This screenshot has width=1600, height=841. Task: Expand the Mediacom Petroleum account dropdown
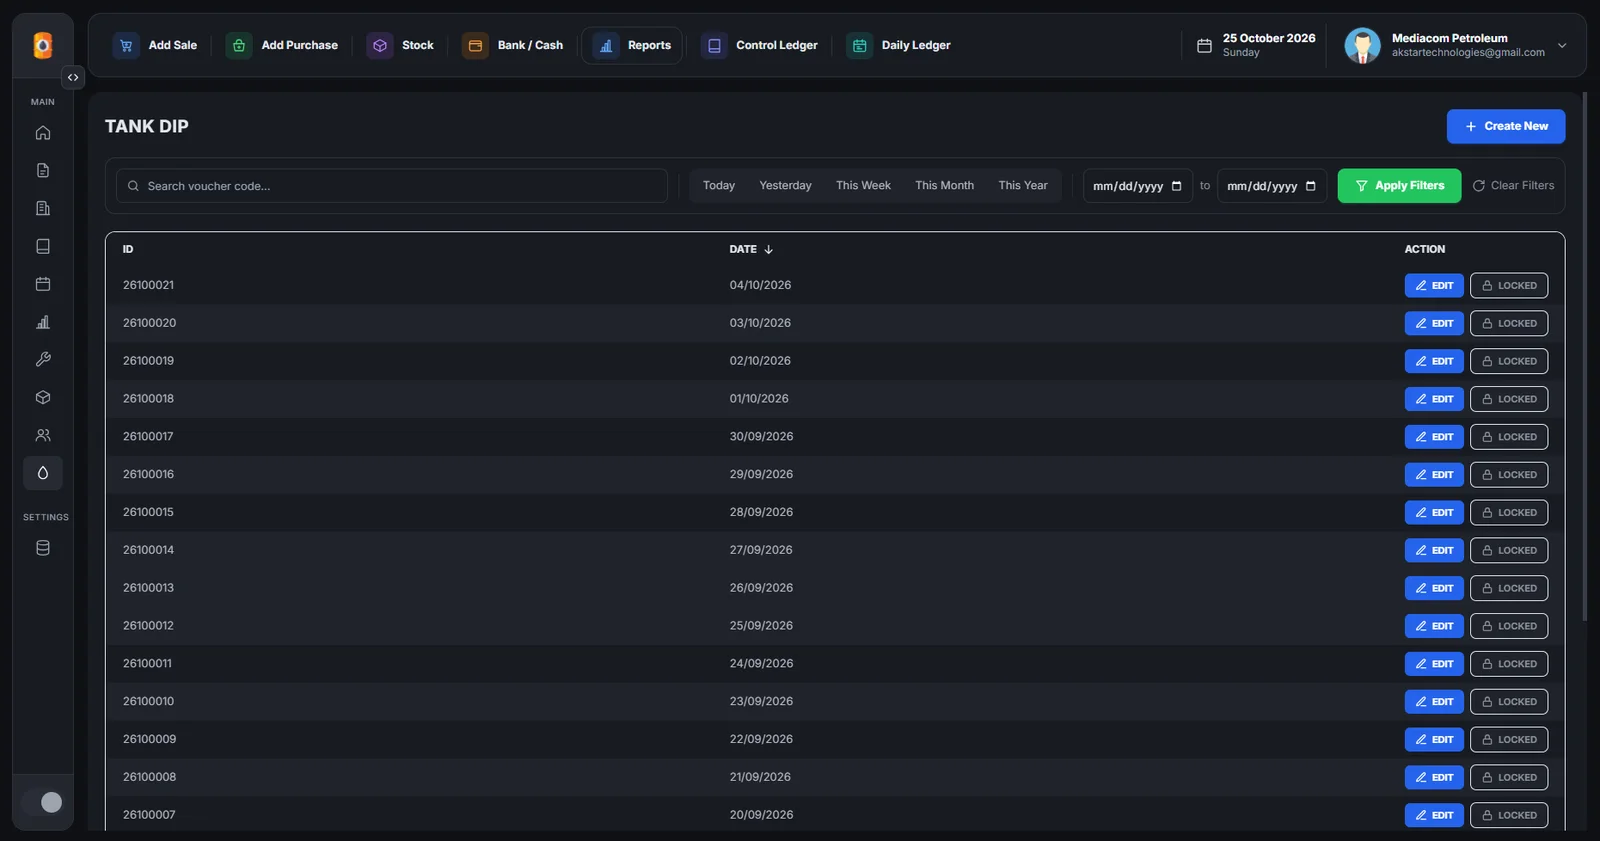tap(1562, 45)
